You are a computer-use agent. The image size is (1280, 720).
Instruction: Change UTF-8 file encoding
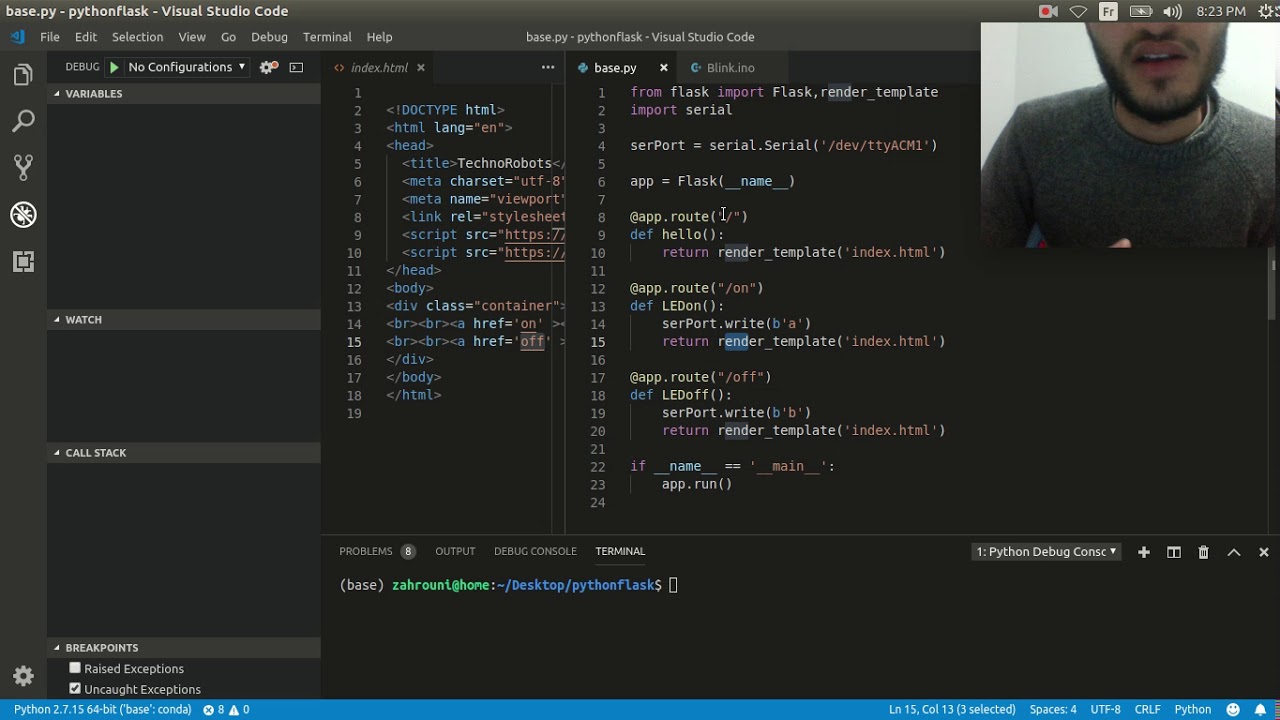tap(1105, 710)
